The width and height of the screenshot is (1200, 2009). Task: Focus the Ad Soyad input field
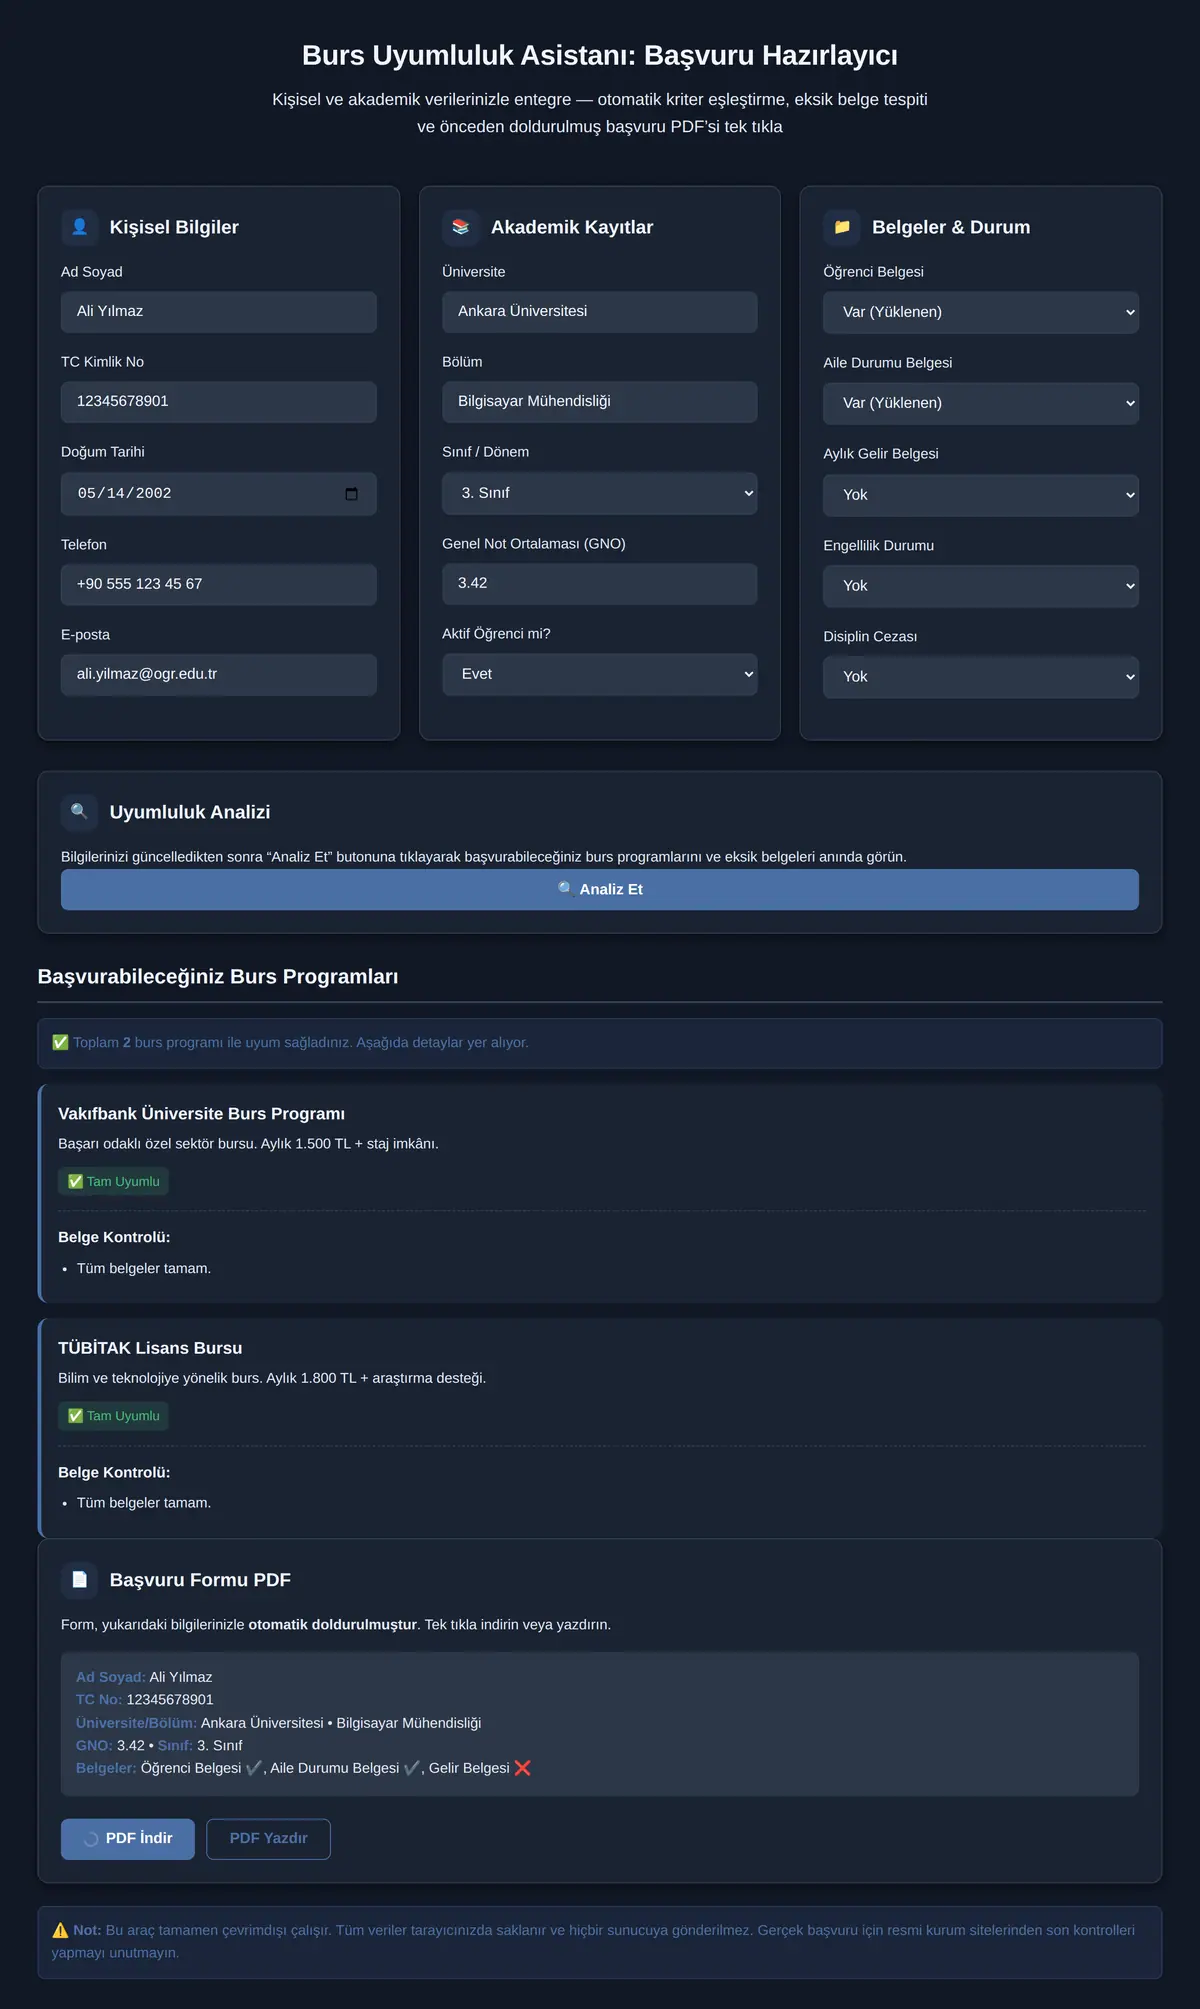tap(219, 312)
